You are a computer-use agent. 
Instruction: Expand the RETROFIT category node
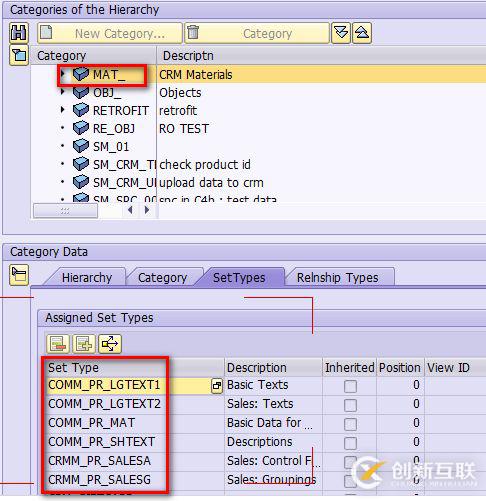pos(62,110)
